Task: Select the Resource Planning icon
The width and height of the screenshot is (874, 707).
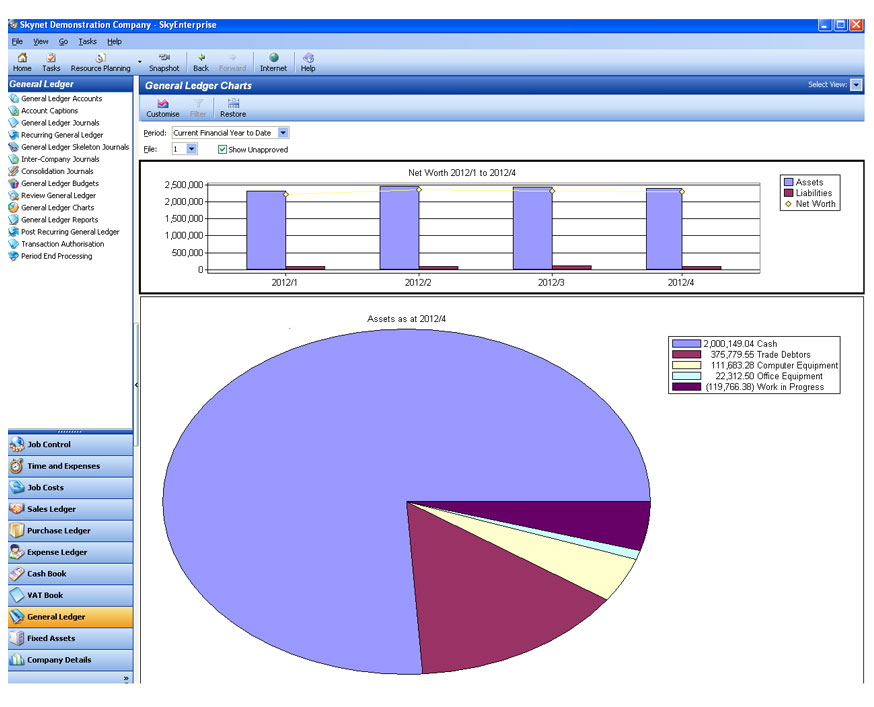Action: (x=99, y=62)
